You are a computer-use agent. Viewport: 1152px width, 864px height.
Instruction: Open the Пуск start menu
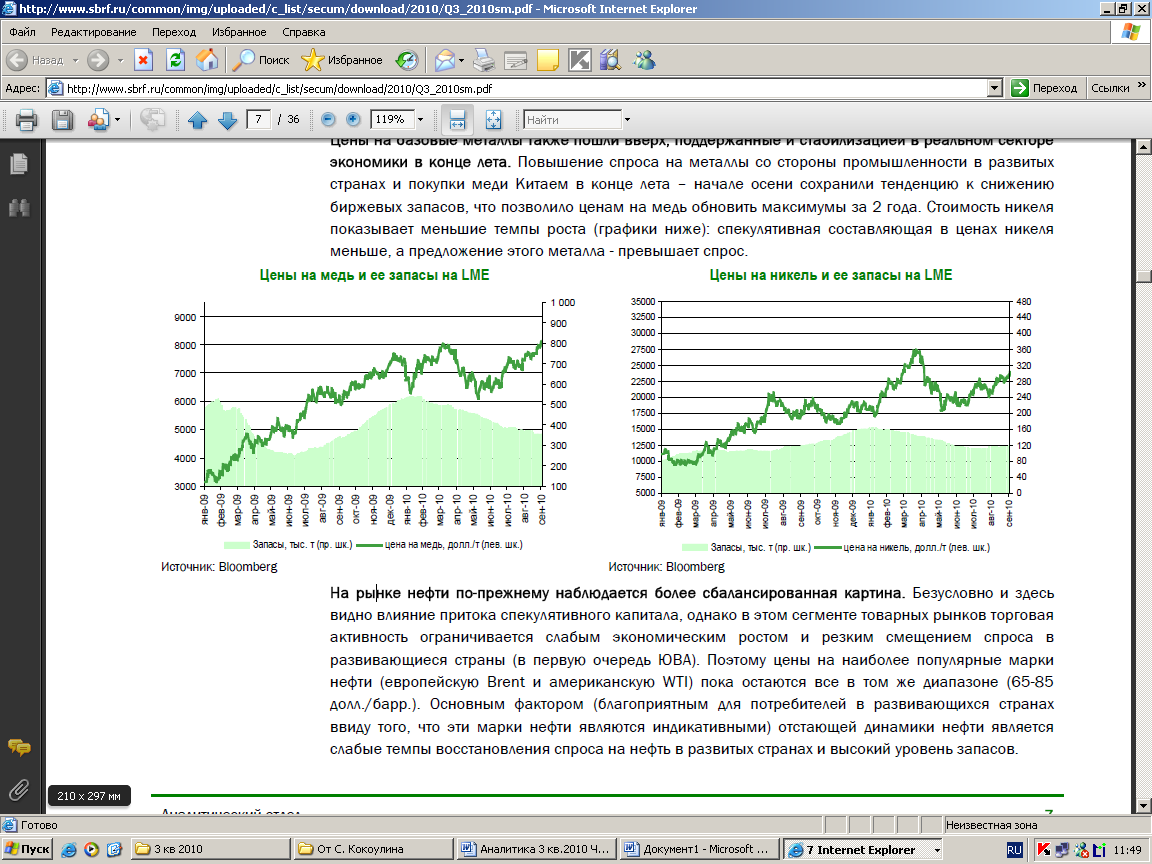27,849
